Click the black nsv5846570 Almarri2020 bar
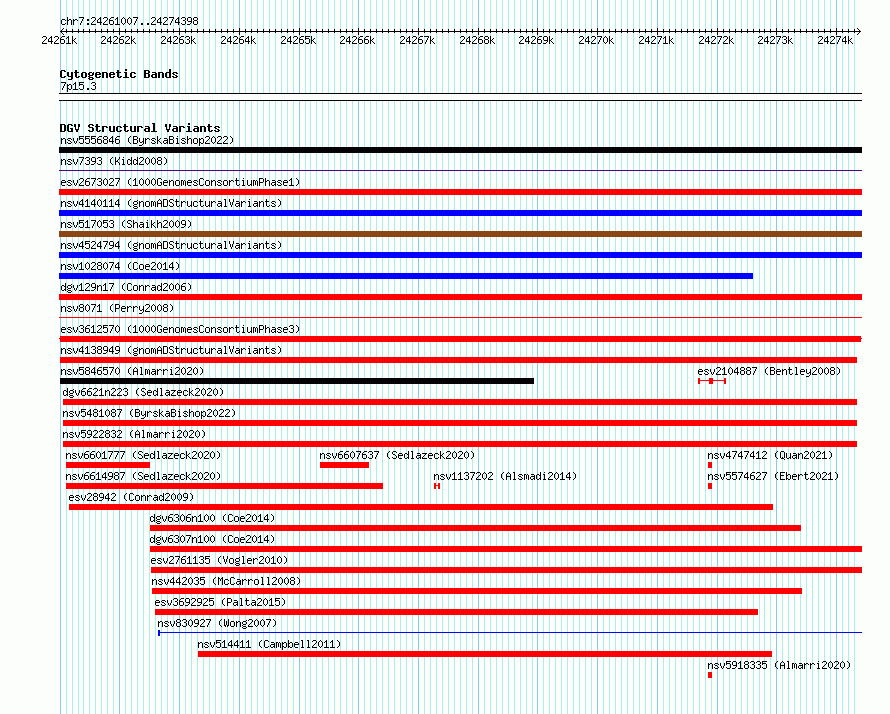The image size is (890, 714). point(296,381)
